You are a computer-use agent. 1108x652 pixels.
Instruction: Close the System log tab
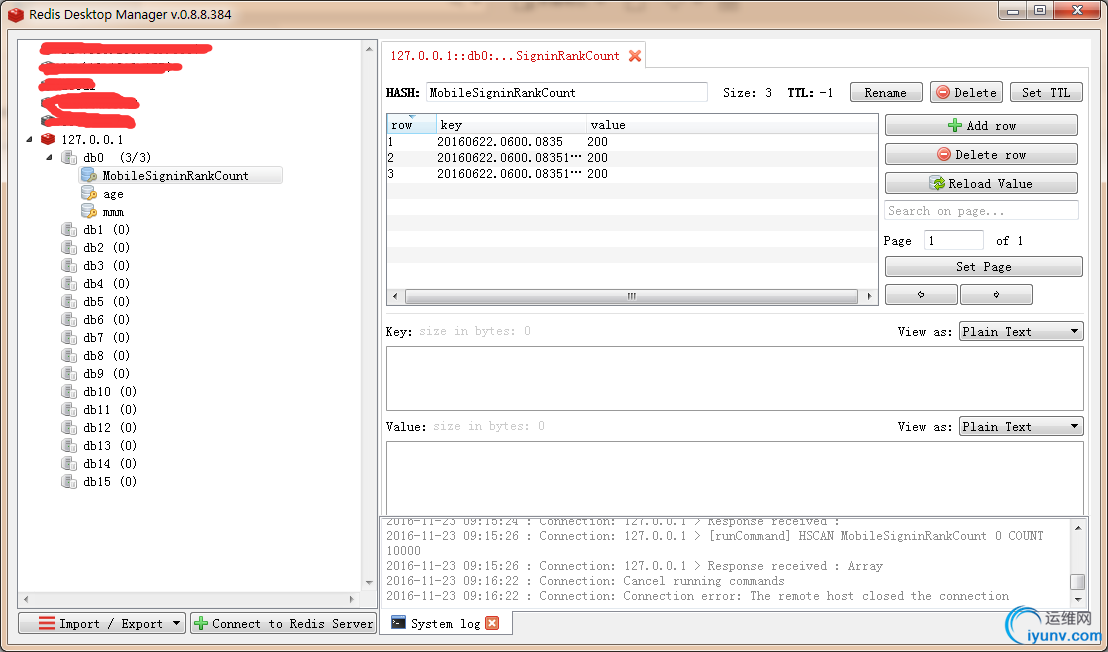point(493,623)
